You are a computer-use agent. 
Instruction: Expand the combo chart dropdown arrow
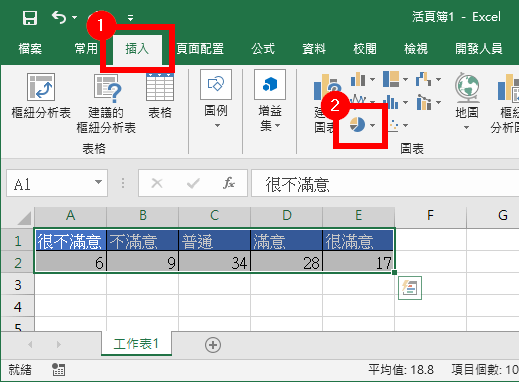click(438, 103)
